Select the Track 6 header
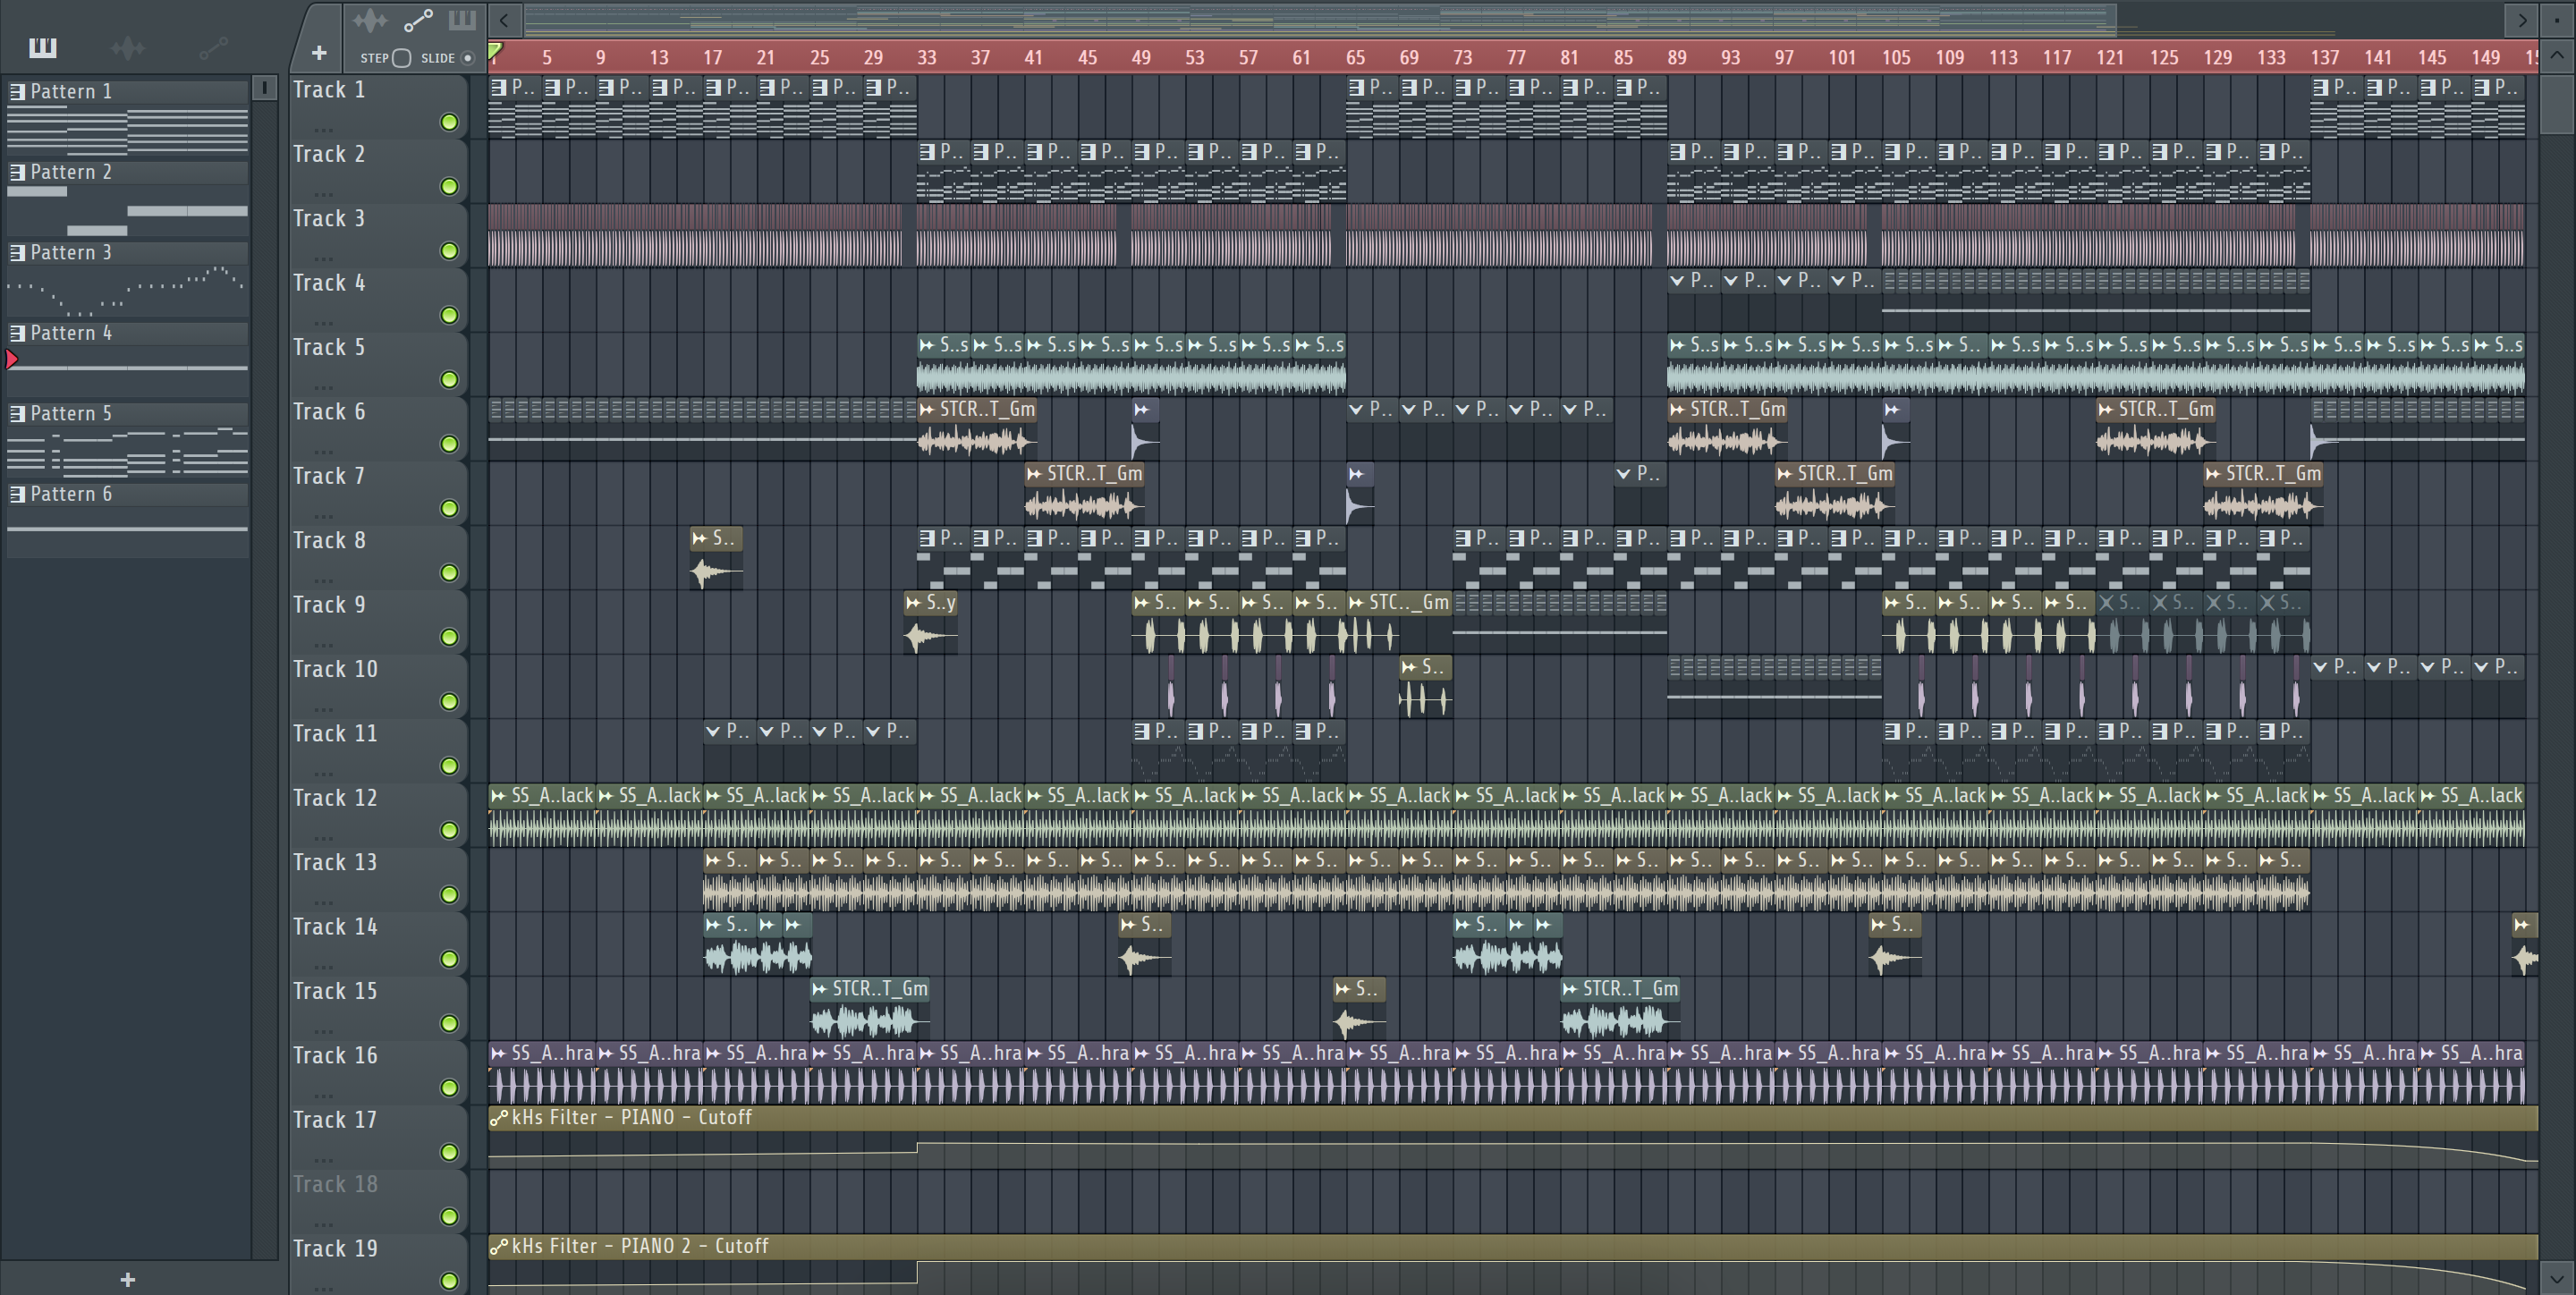 378,428
